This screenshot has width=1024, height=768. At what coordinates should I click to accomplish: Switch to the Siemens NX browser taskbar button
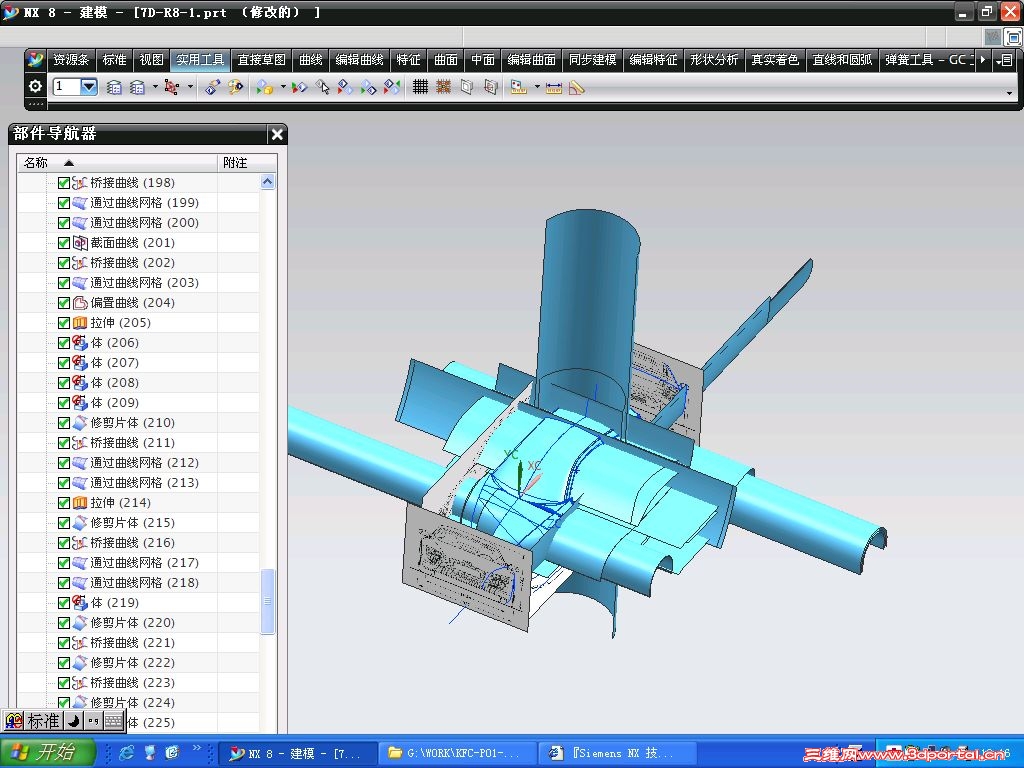pyautogui.click(x=616, y=753)
